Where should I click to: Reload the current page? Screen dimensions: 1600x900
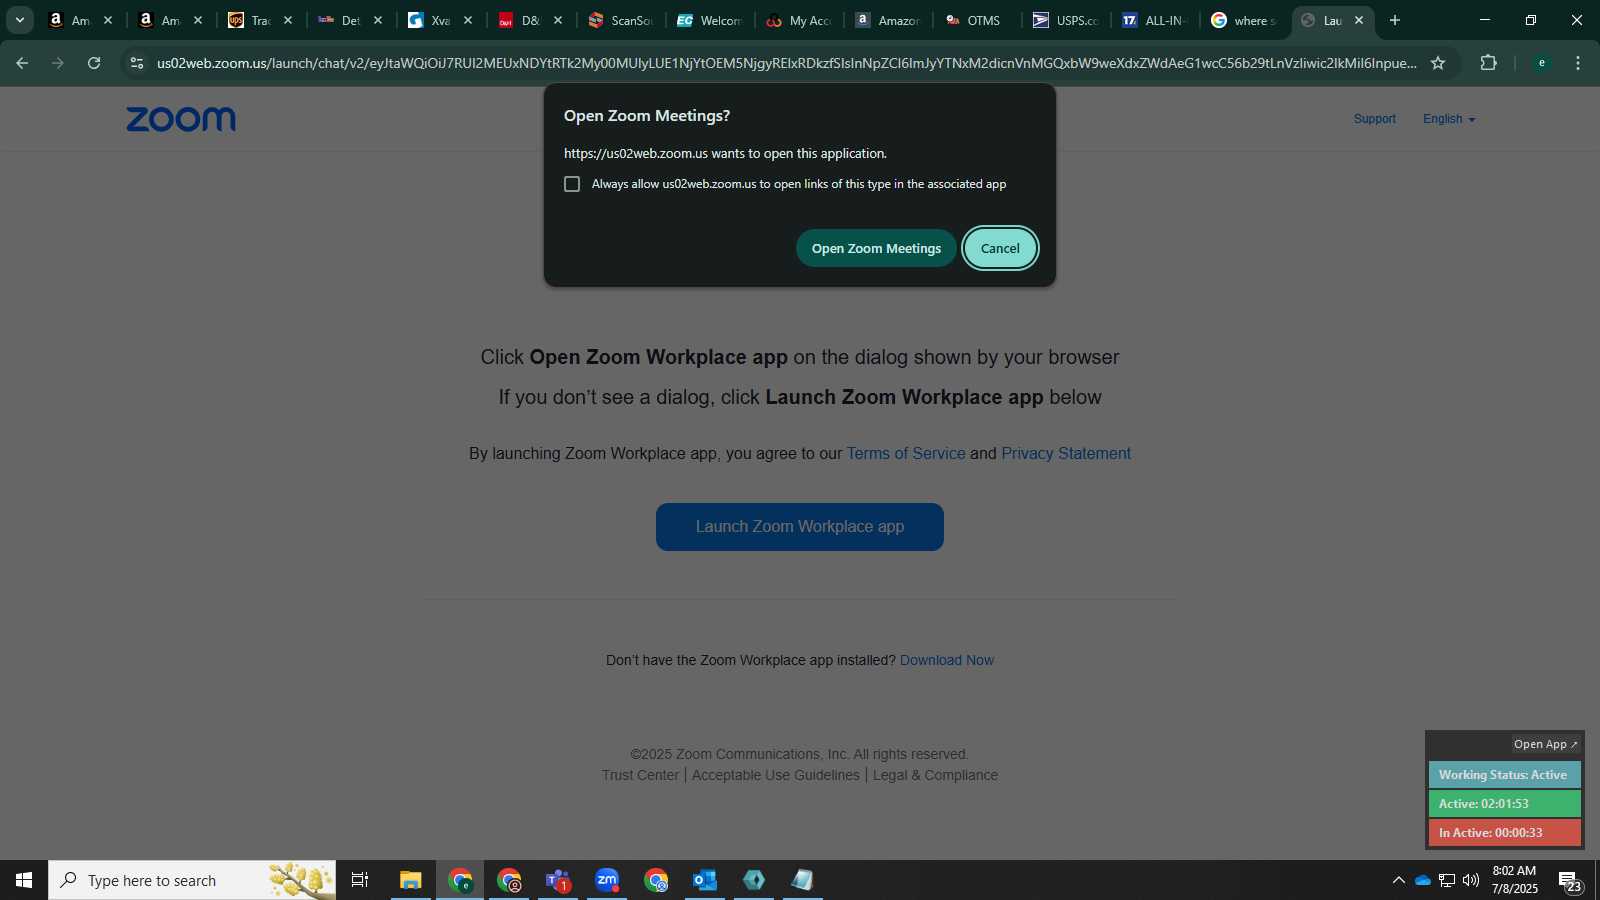94,63
